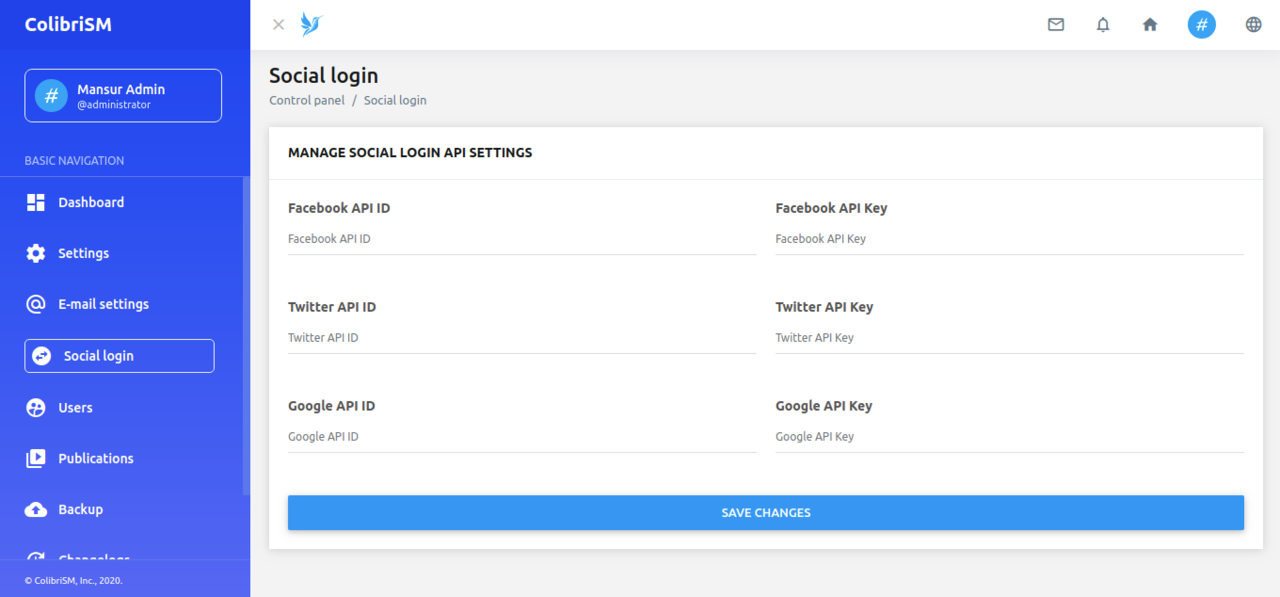This screenshot has width=1280, height=597.
Task: Click the Save Changes button
Action: (766, 513)
